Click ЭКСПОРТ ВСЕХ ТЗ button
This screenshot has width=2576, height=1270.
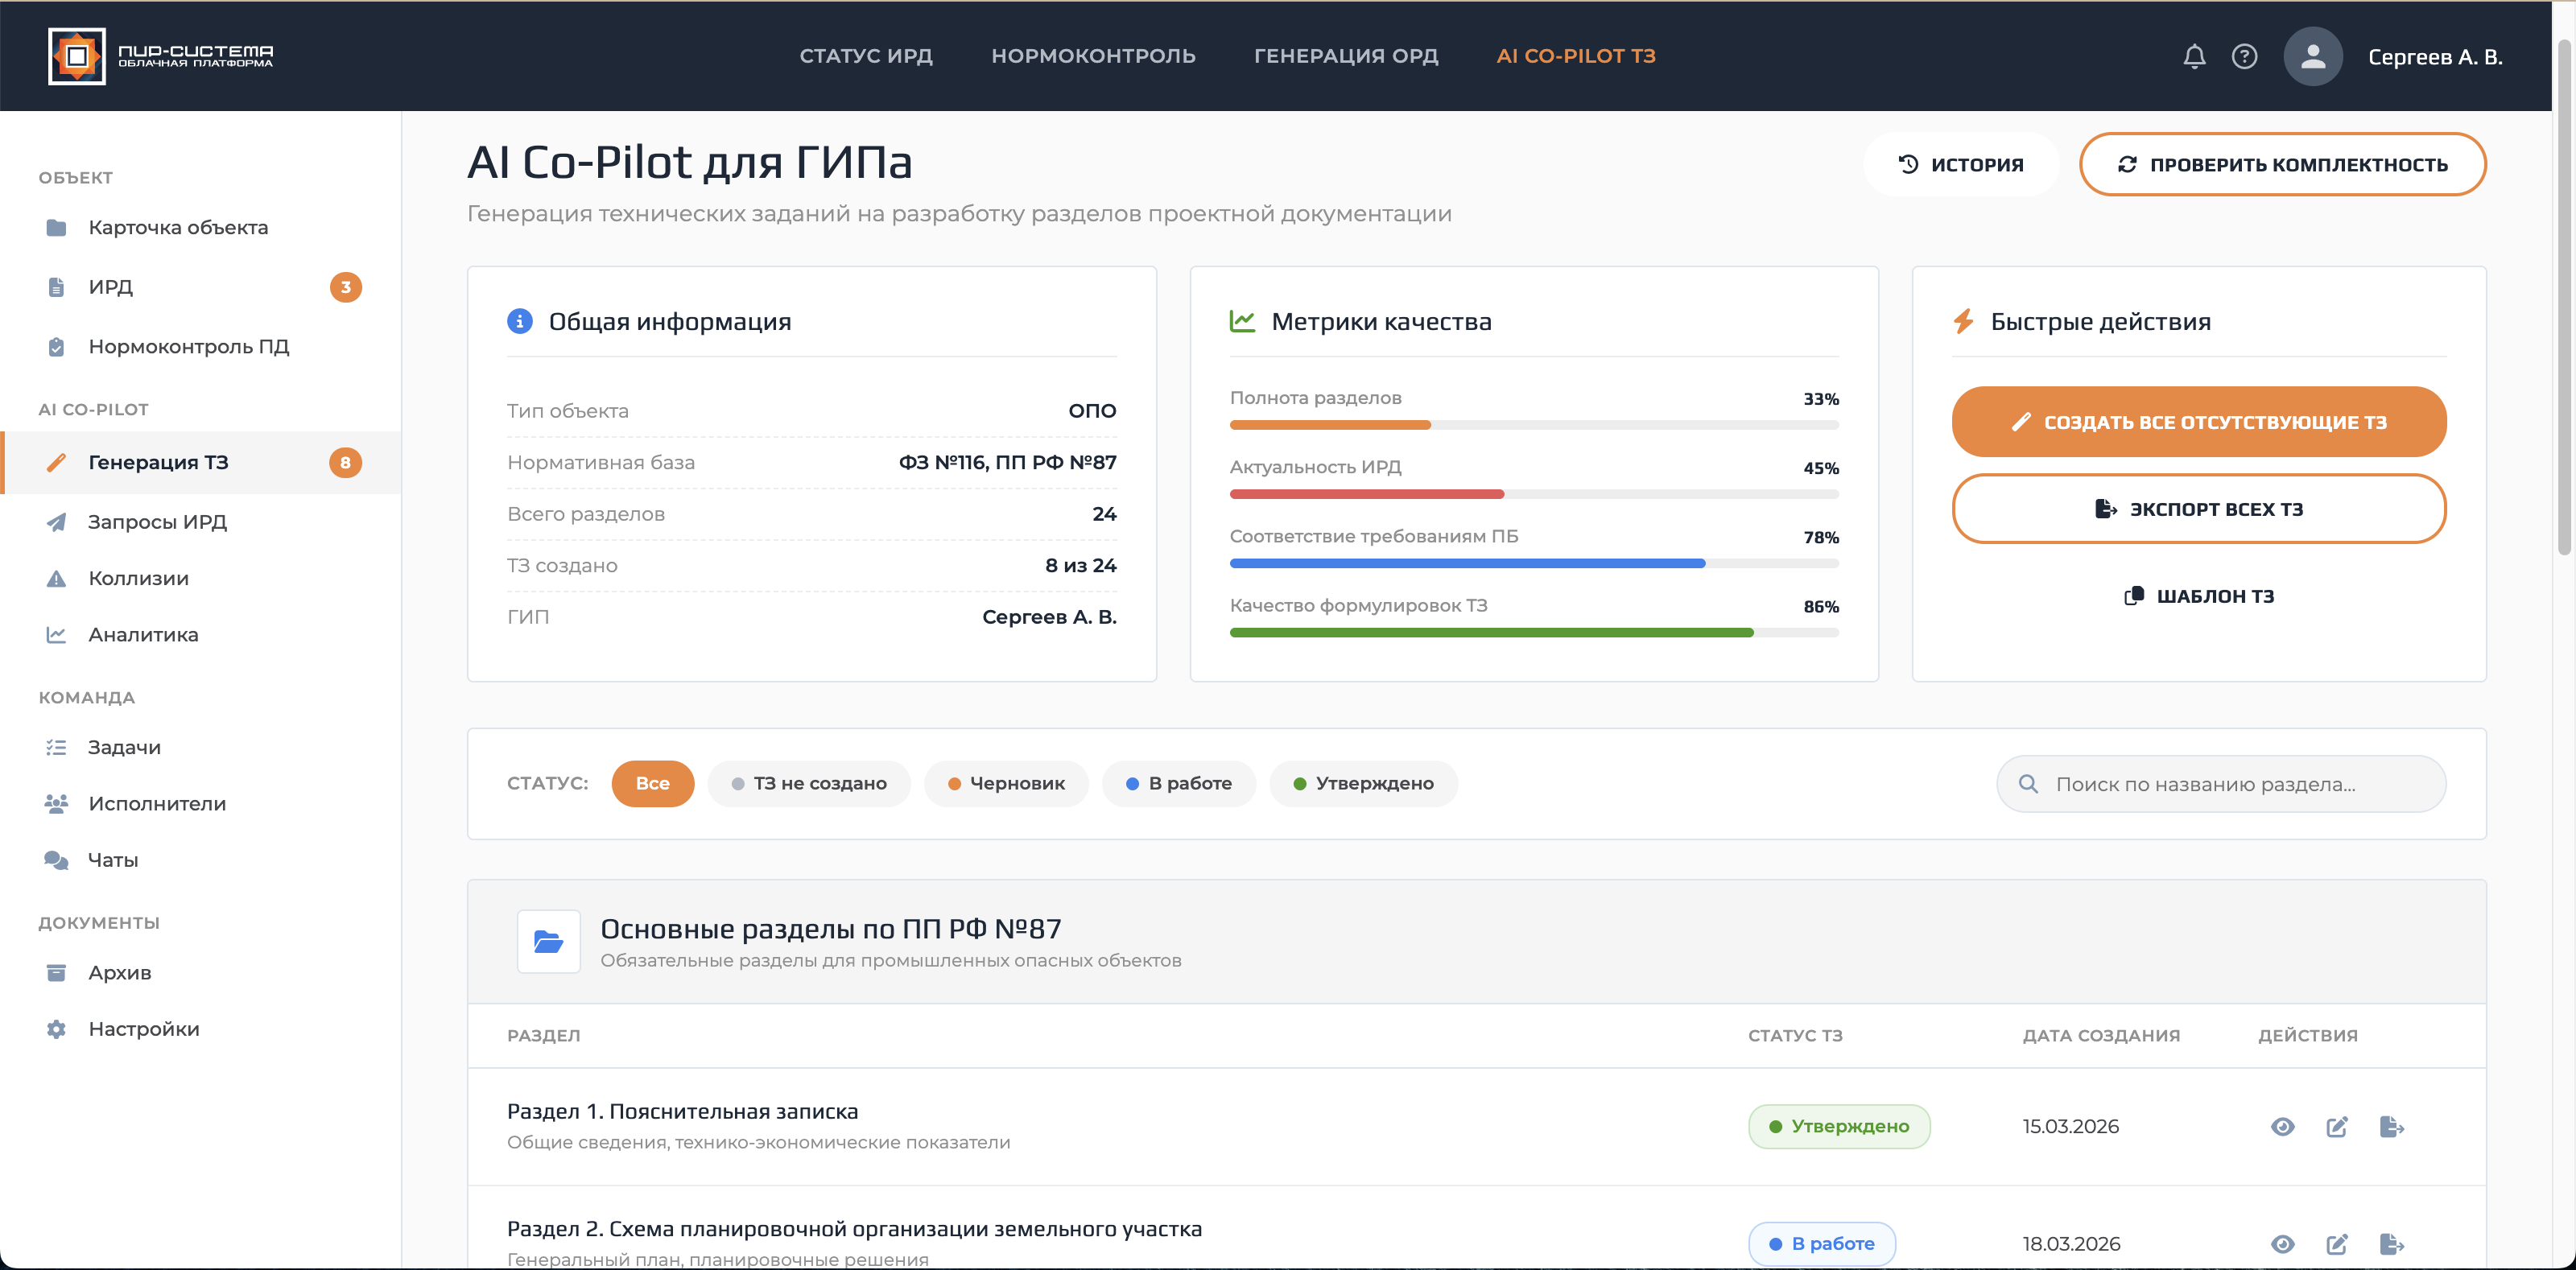pos(2198,509)
